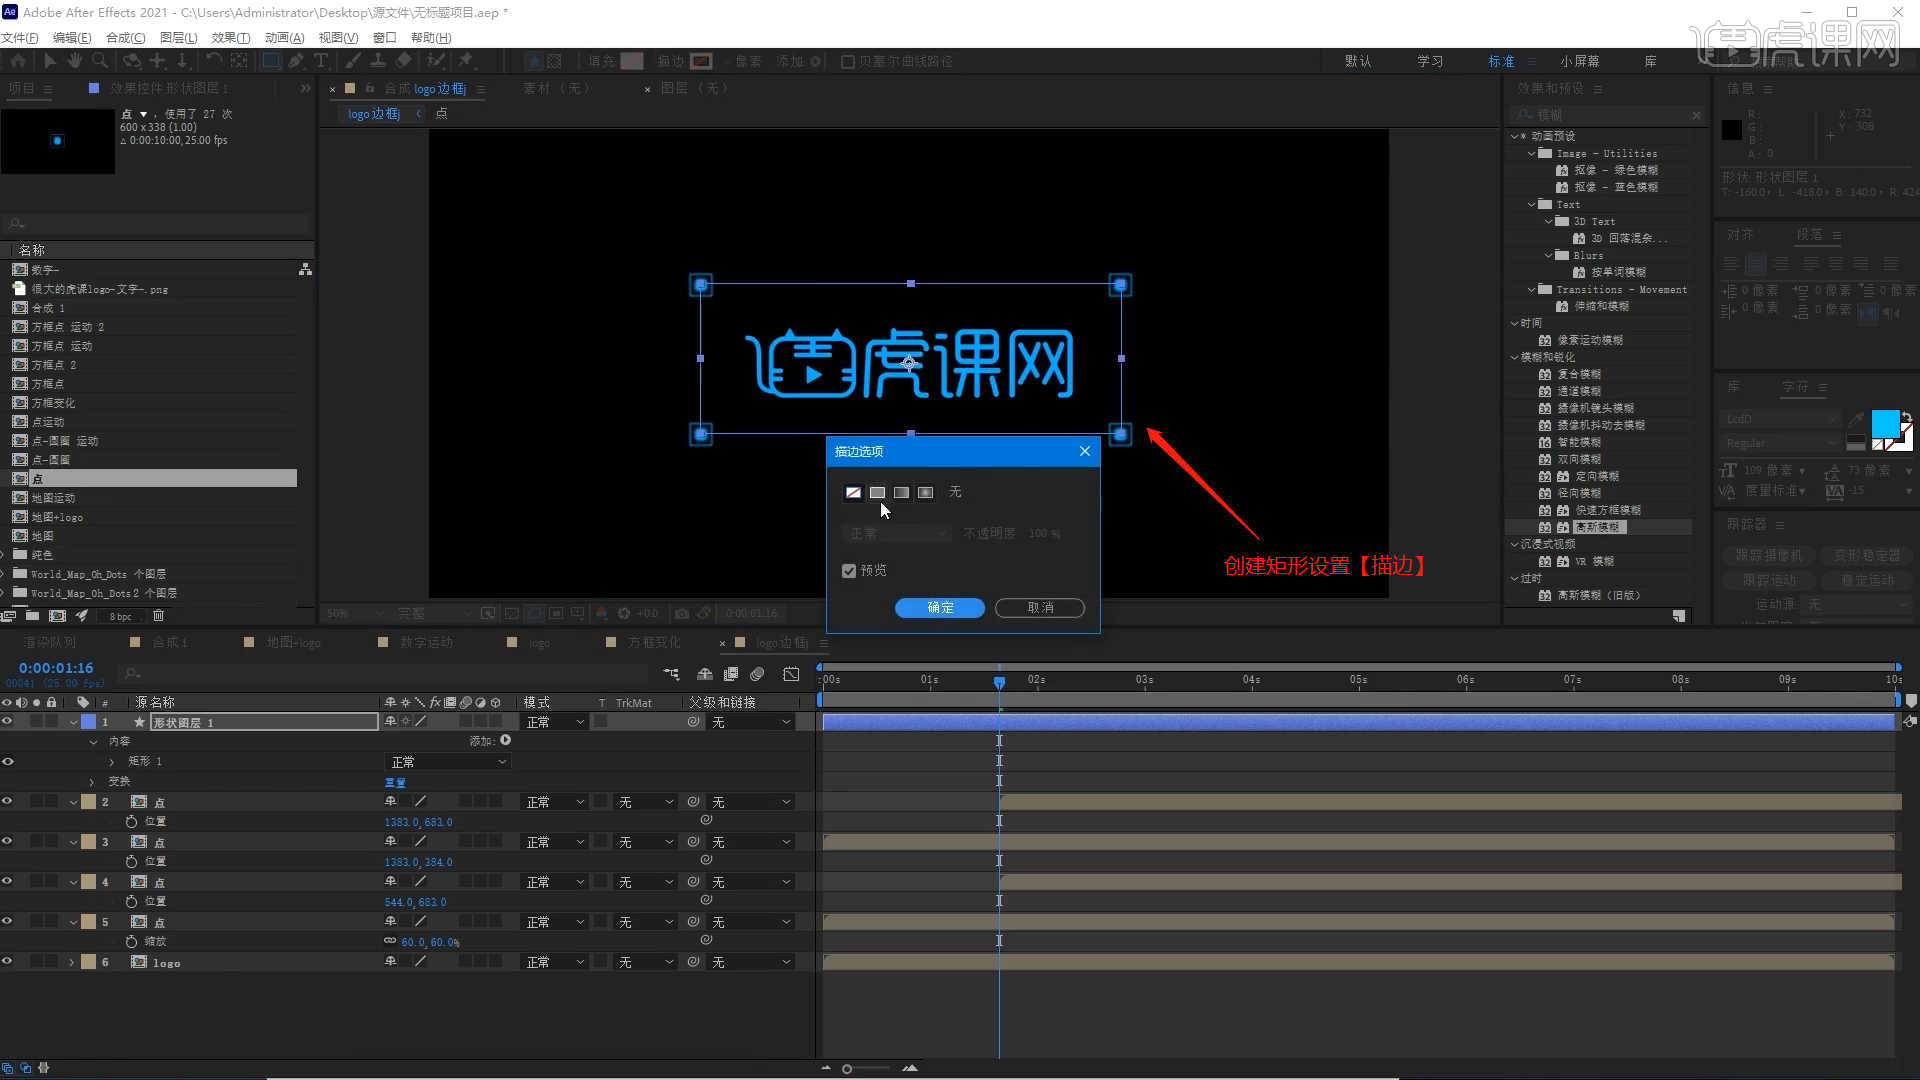
Task: Click the 确定 button
Action: [x=939, y=608]
